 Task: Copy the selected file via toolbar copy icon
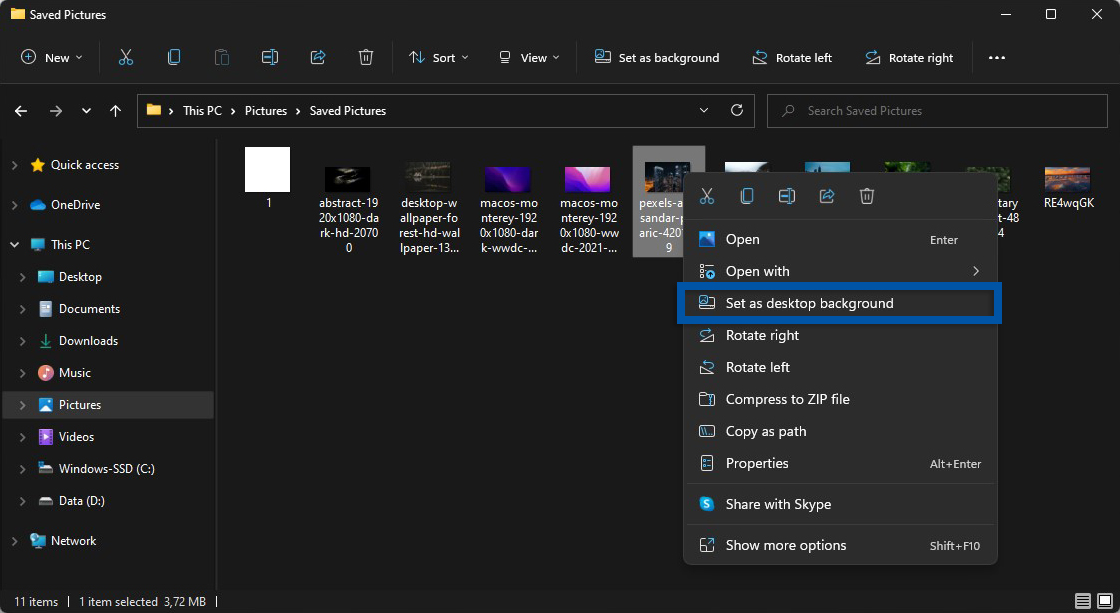tap(173, 57)
